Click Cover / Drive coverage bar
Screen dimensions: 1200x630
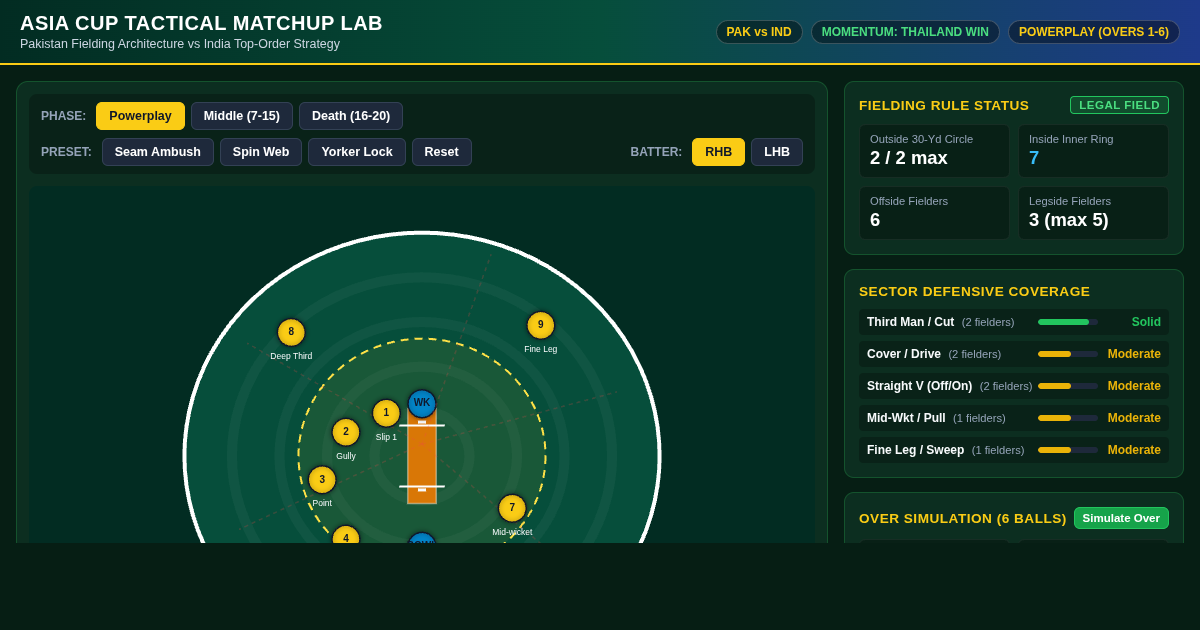1068,354
